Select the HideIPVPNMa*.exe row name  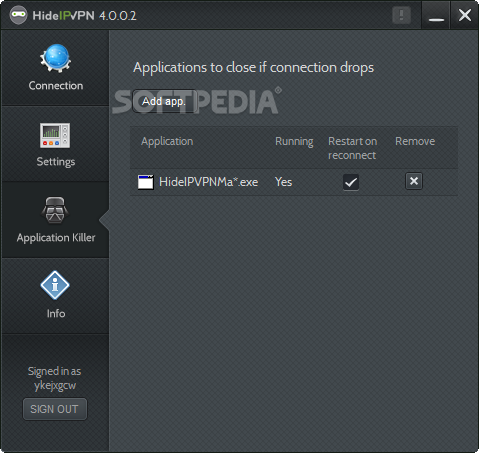pos(208,182)
